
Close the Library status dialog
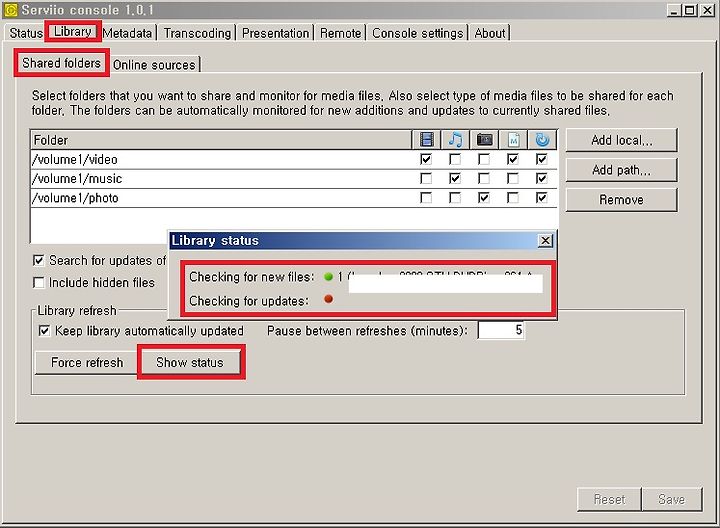pos(545,240)
